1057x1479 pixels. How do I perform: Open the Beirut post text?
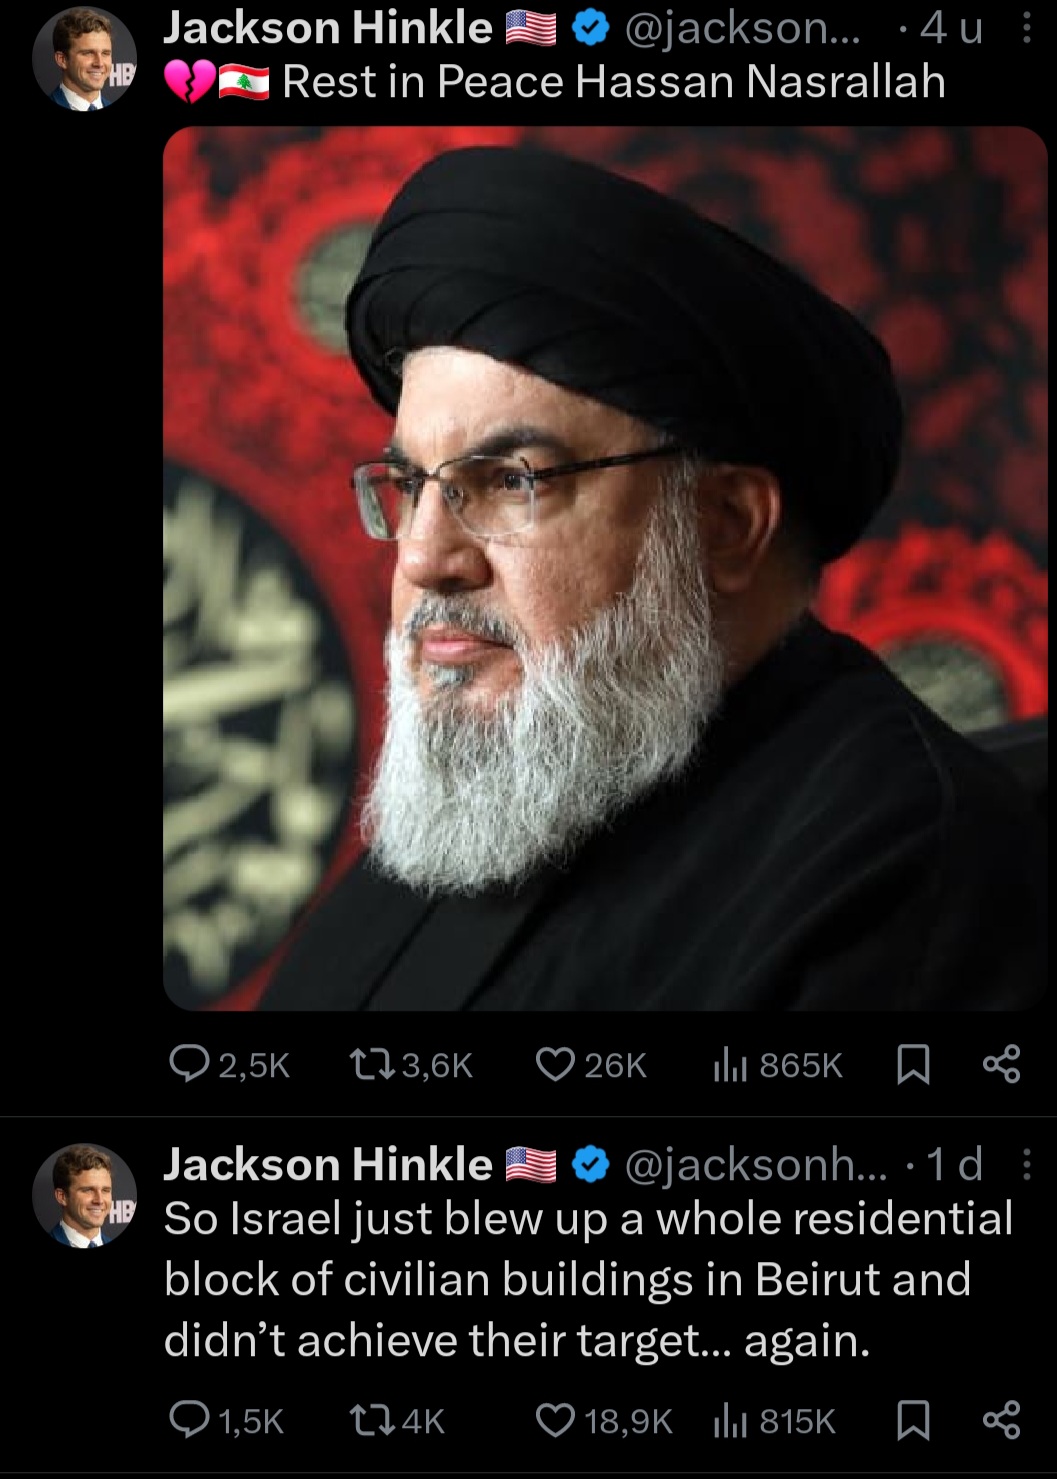[x=588, y=1280]
